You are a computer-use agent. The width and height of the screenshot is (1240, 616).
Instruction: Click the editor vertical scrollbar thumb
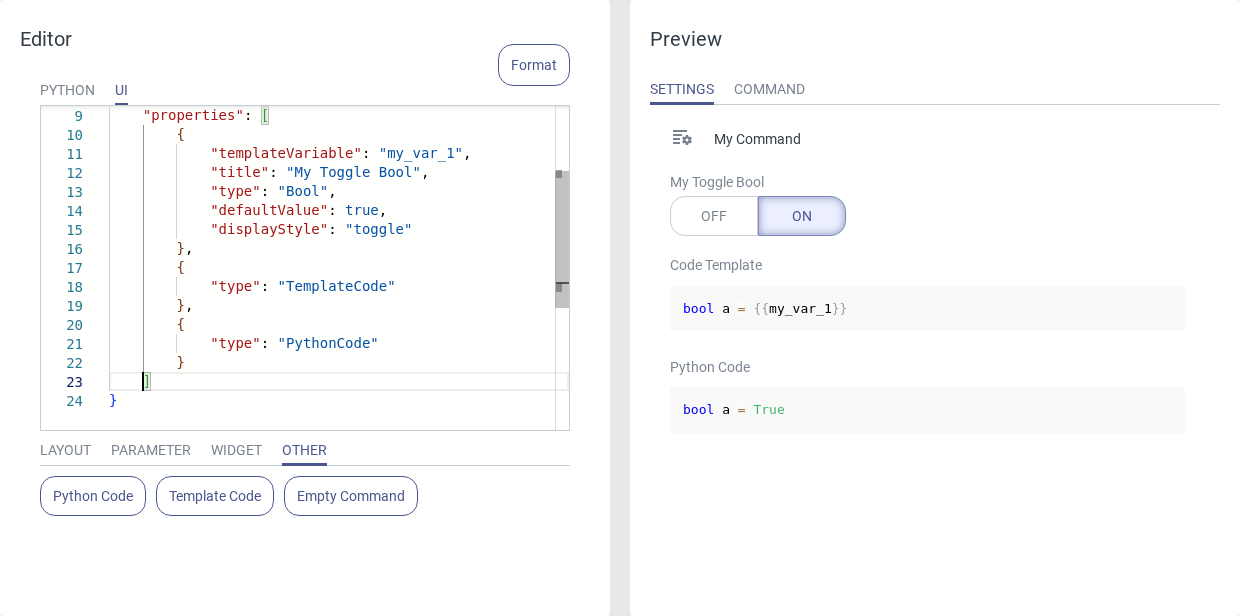pyautogui.click(x=562, y=238)
